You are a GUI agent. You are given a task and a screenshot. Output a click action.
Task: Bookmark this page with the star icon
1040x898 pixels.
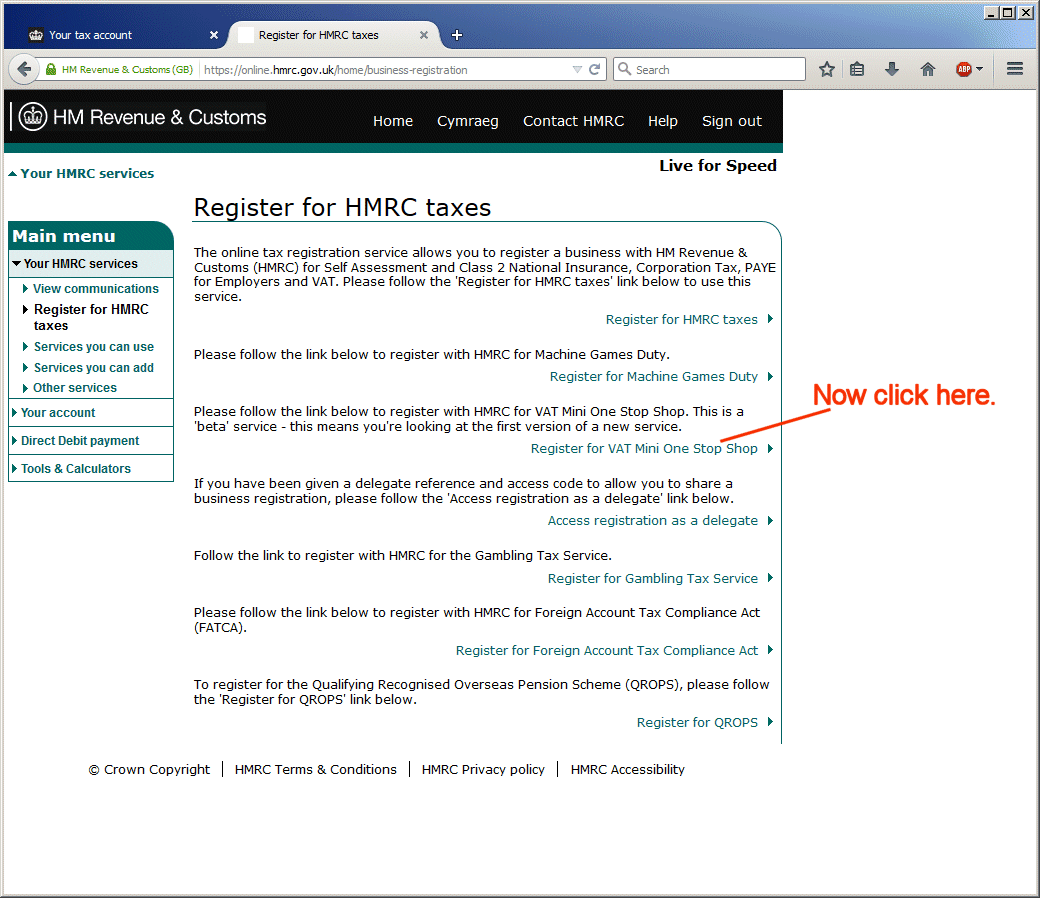point(826,69)
